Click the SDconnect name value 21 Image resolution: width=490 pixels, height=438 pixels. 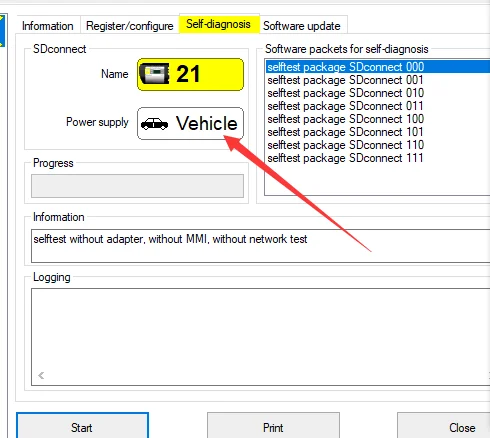pos(188,74)
